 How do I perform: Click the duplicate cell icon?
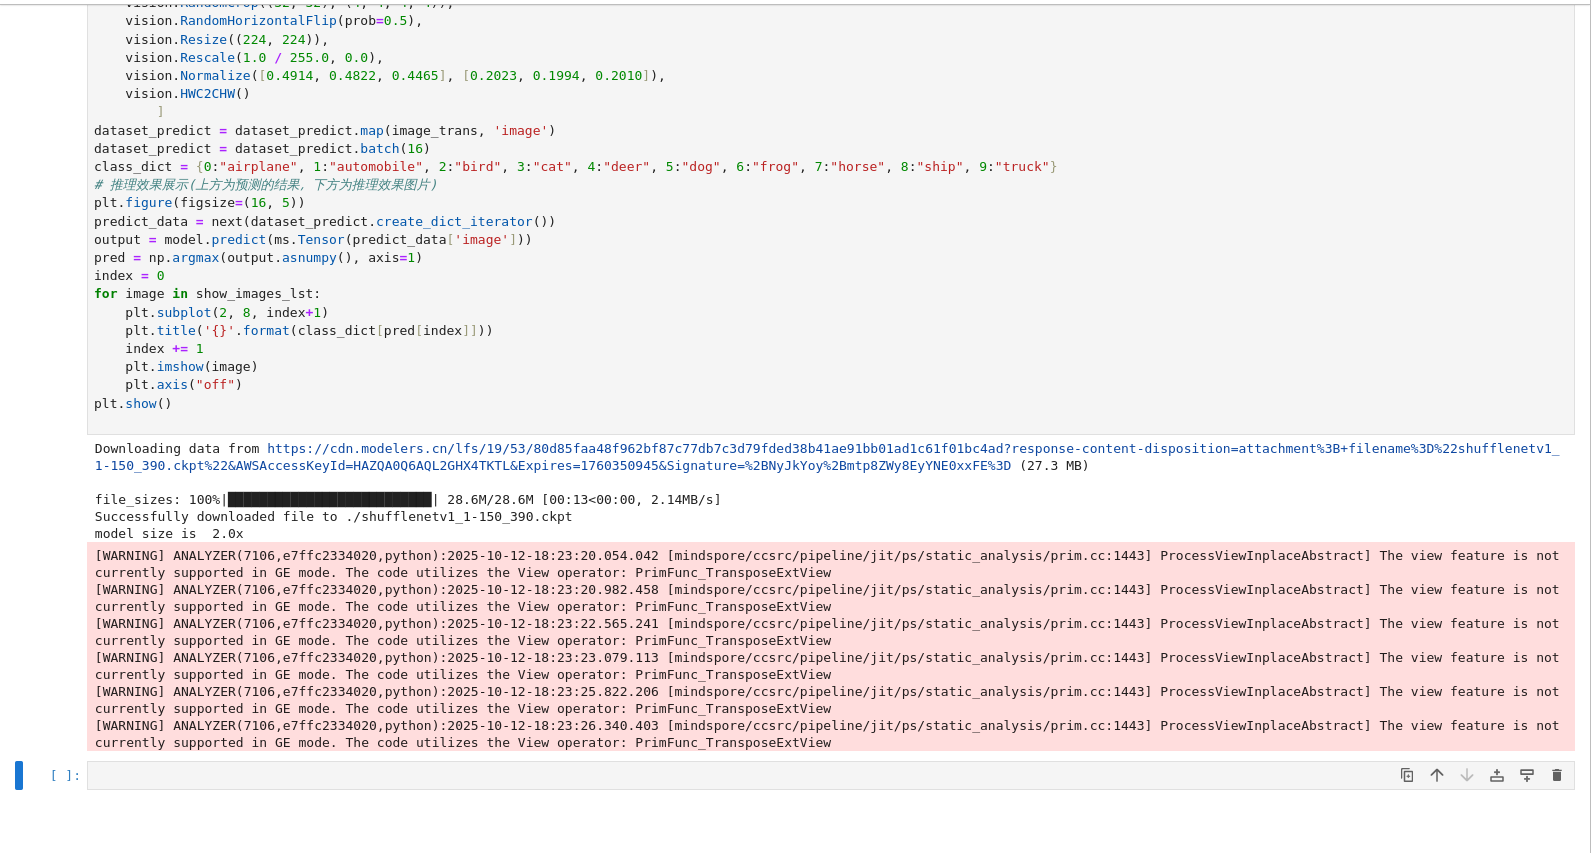click(x=1407, y=775)
